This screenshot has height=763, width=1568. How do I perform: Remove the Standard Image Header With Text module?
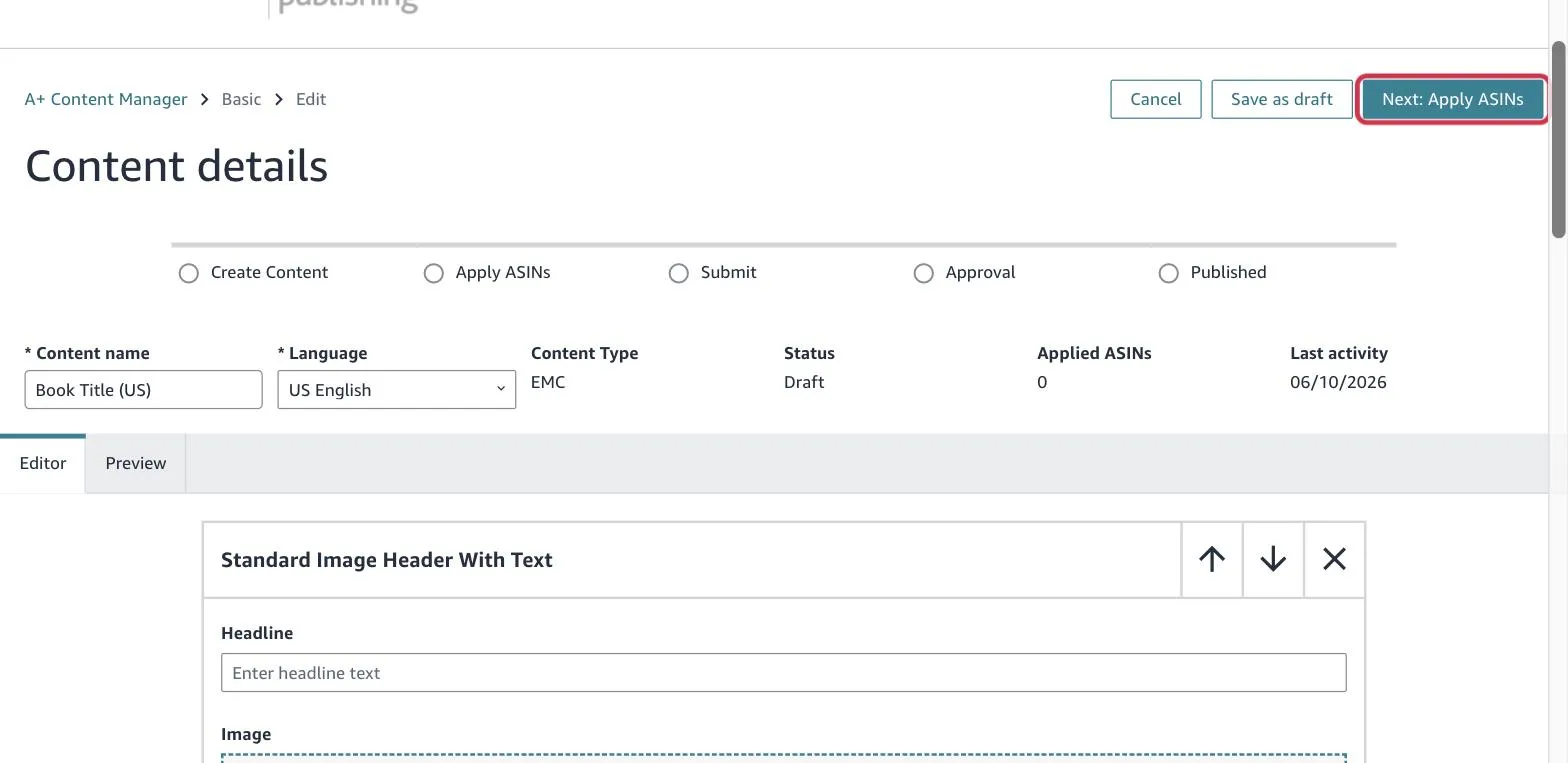tap(1334, 559)
